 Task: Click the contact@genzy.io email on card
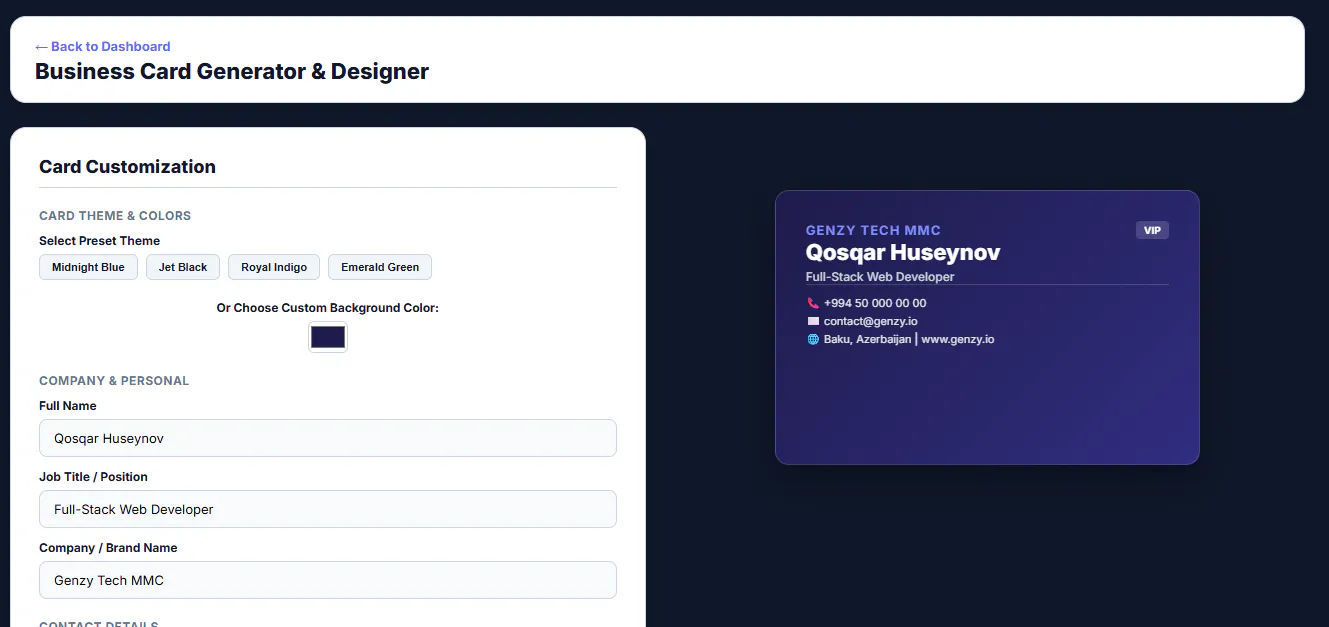coord(871,321)
